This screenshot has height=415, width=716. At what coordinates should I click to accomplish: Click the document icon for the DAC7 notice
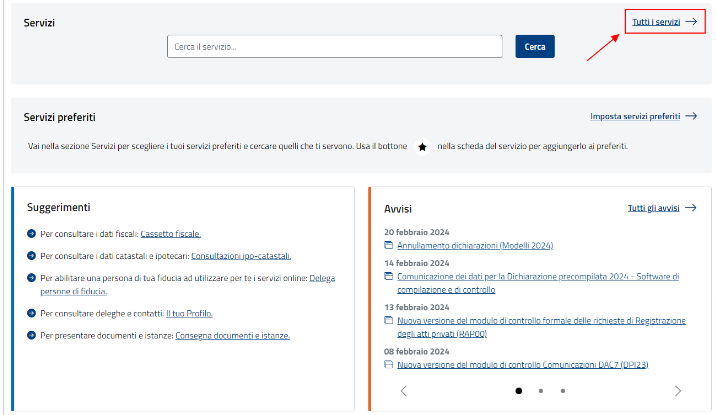[x=389, y=365]
